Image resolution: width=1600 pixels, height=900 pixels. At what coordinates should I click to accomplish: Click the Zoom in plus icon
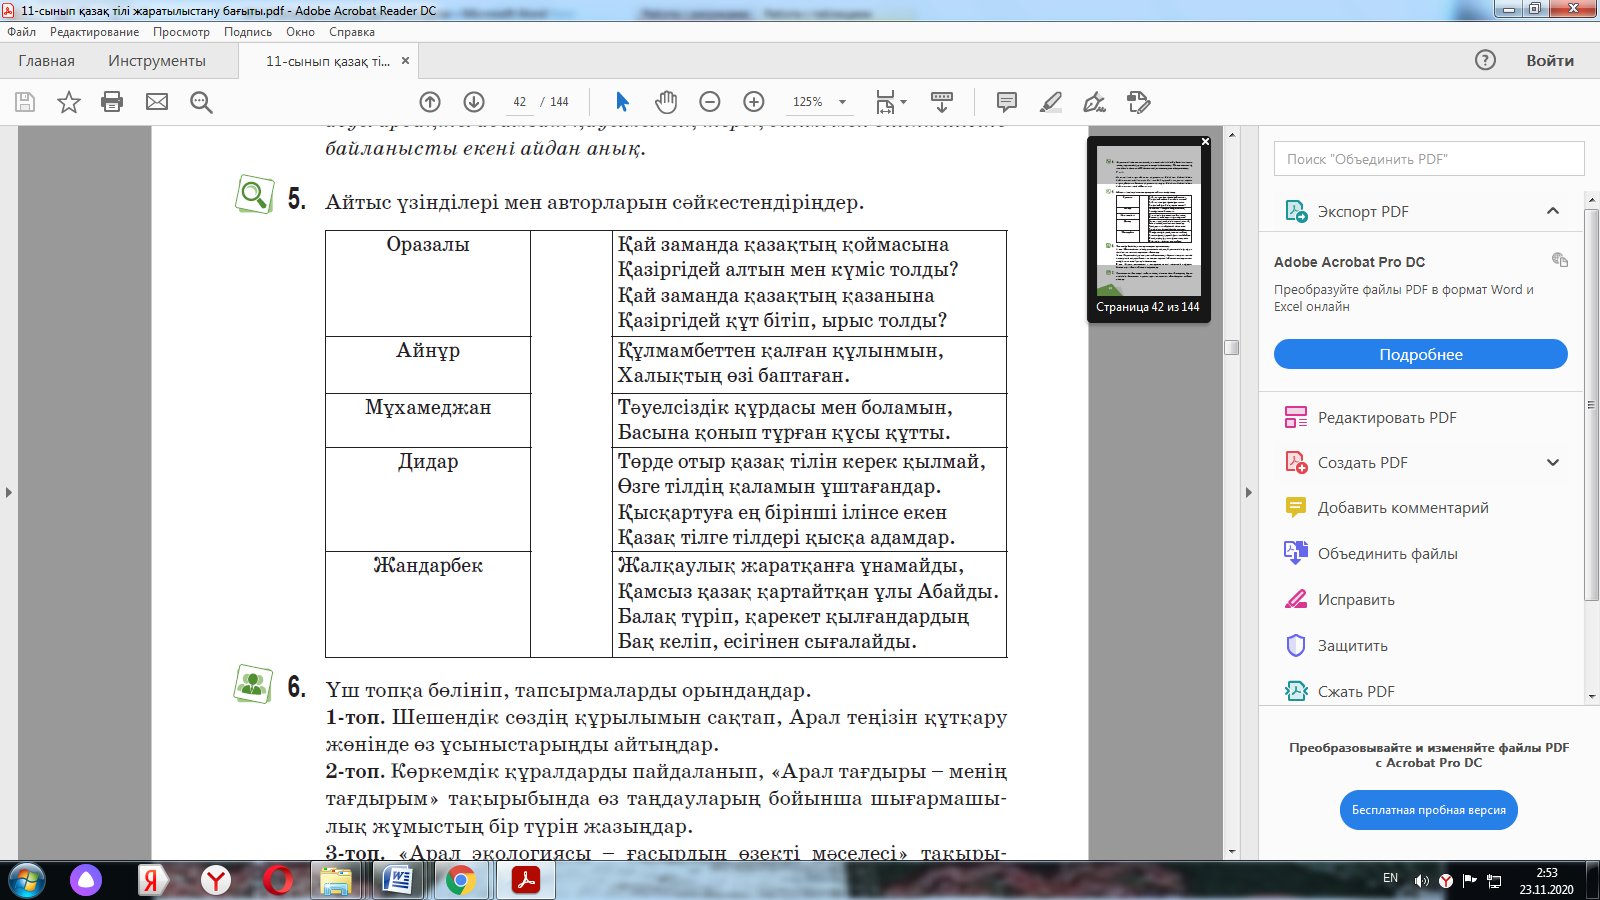pyautogui.click(x=754, y=102)
